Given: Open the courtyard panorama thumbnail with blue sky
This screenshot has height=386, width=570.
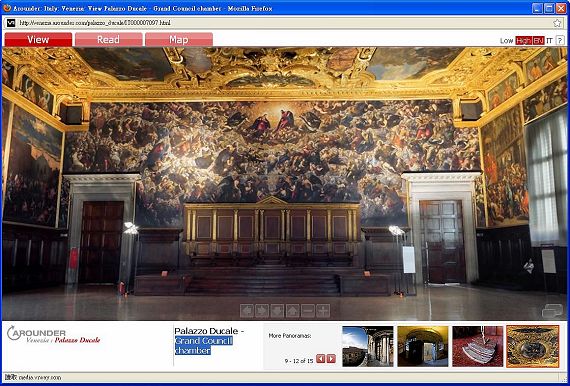Looking at the screenshot, I should click(368, 346).
